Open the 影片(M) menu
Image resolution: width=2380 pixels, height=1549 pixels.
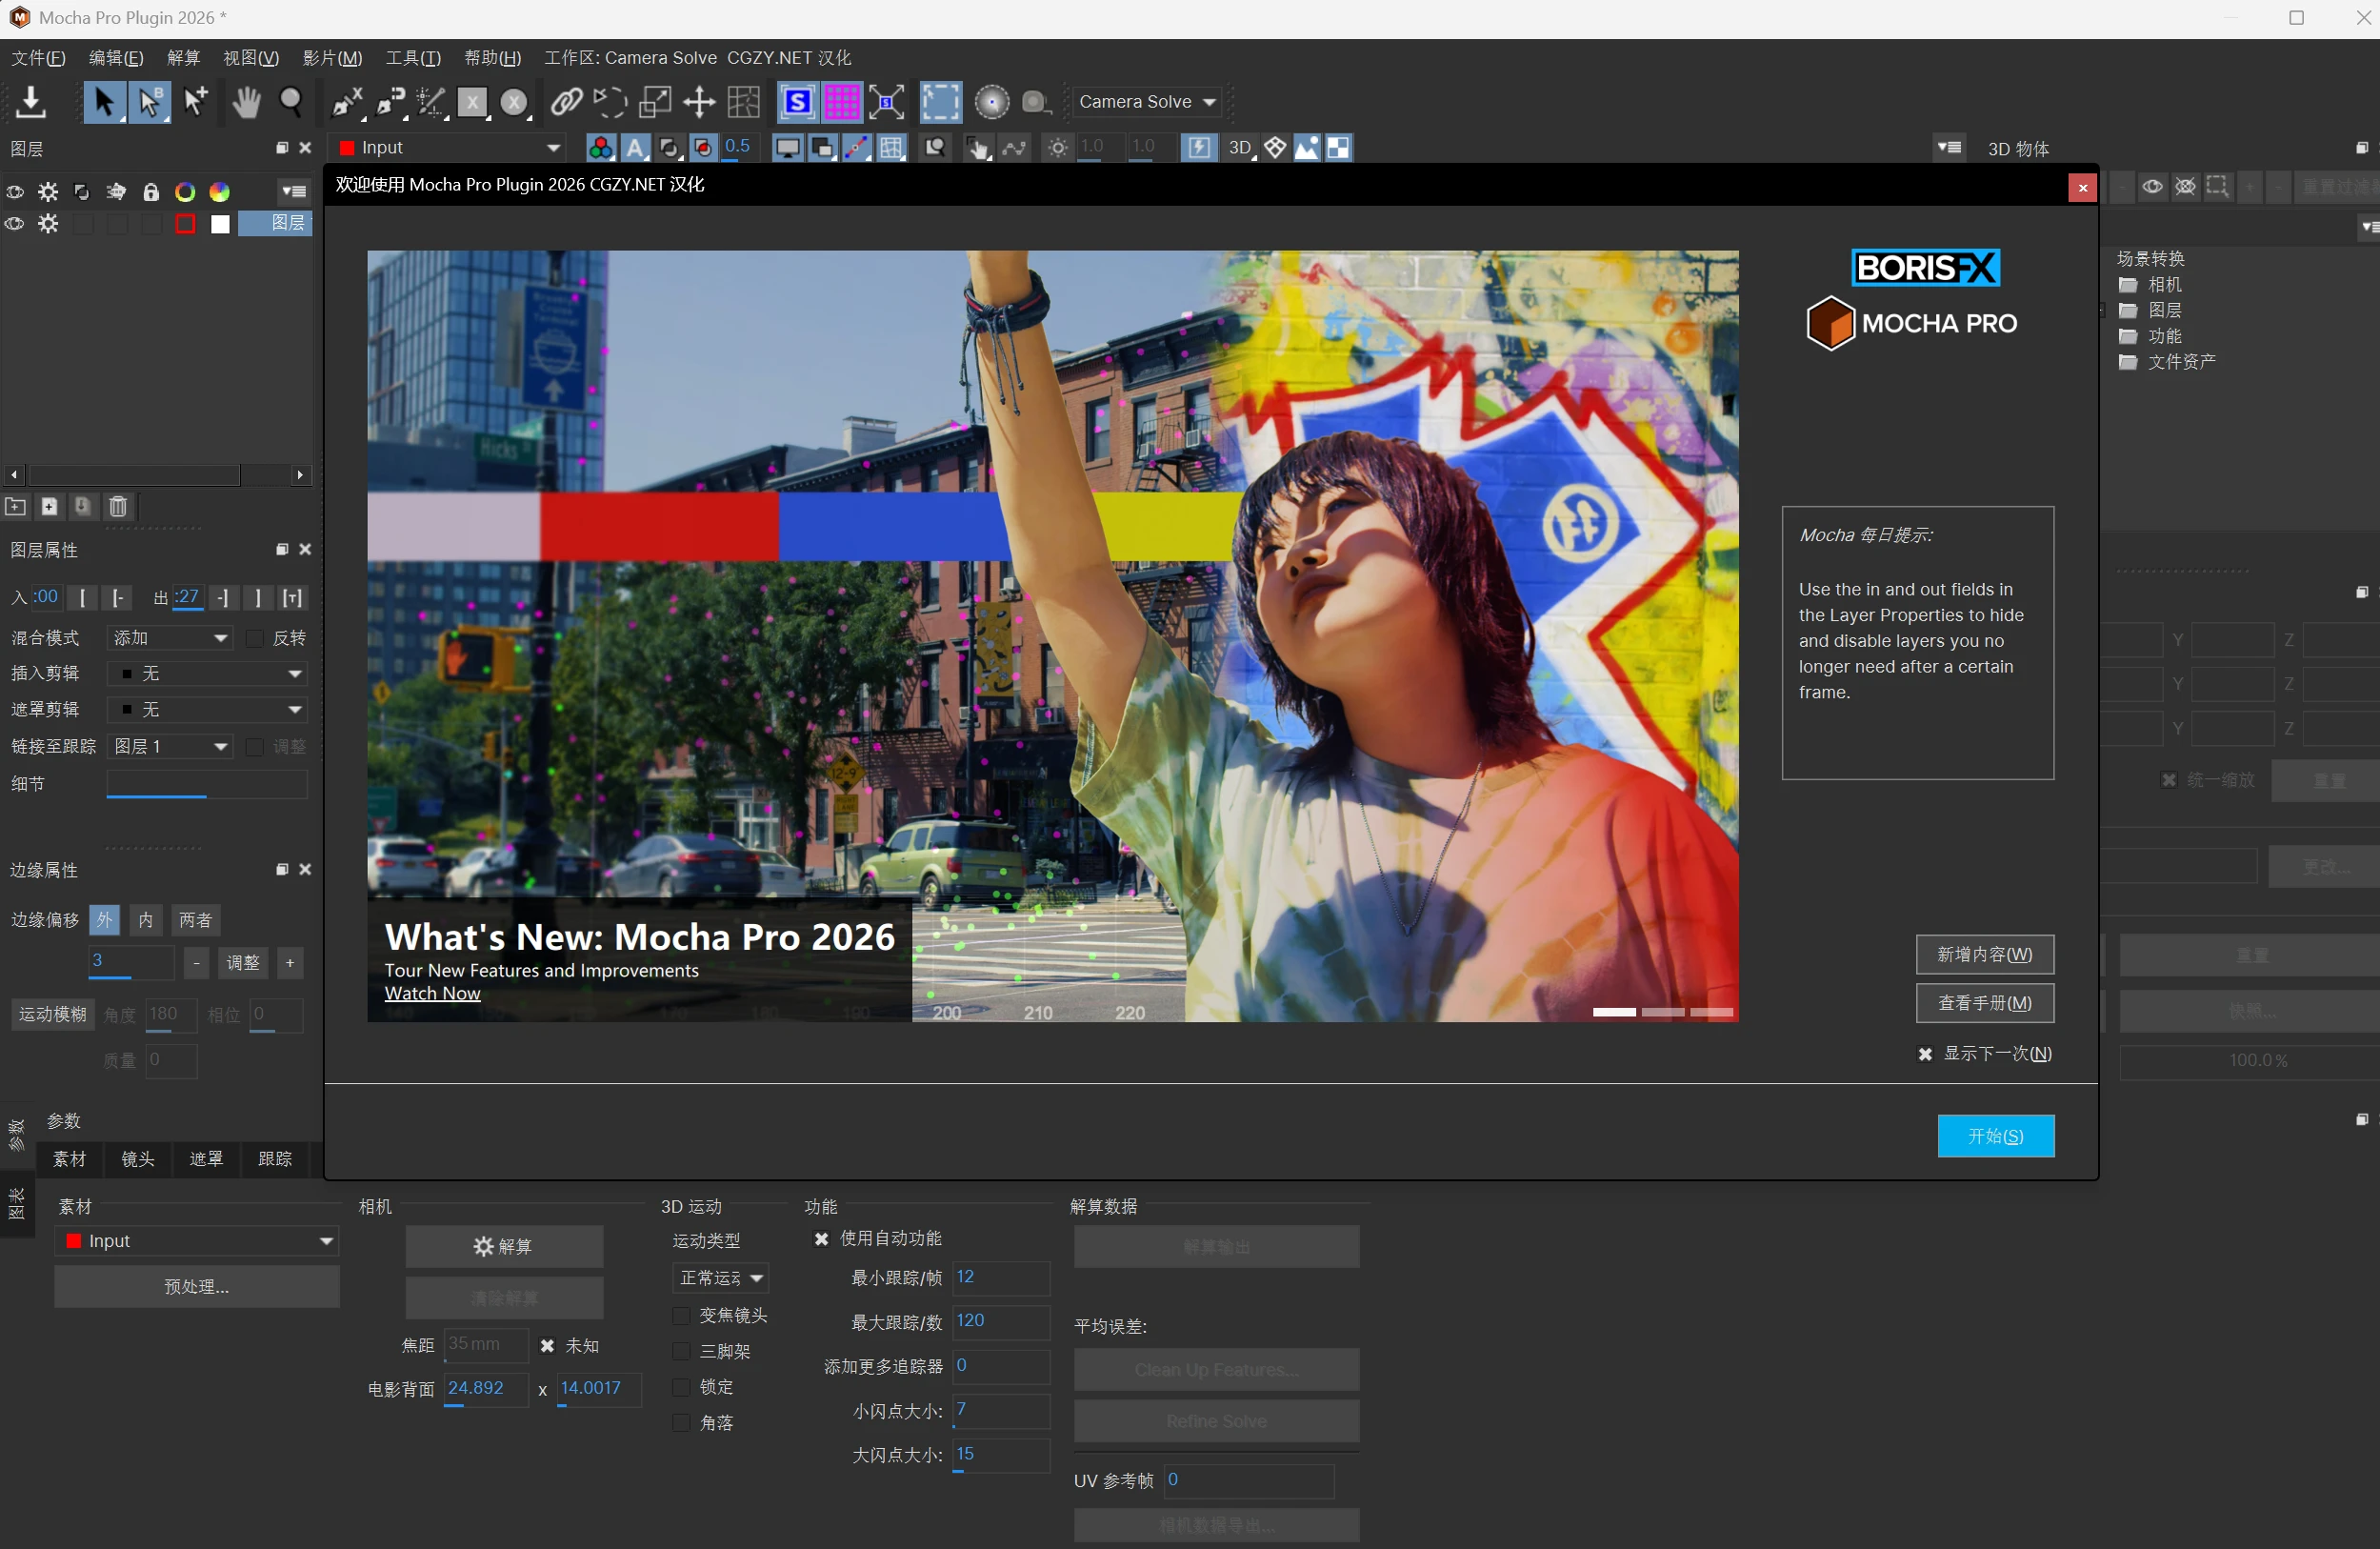pyautogui.click(x=332, y=57)
